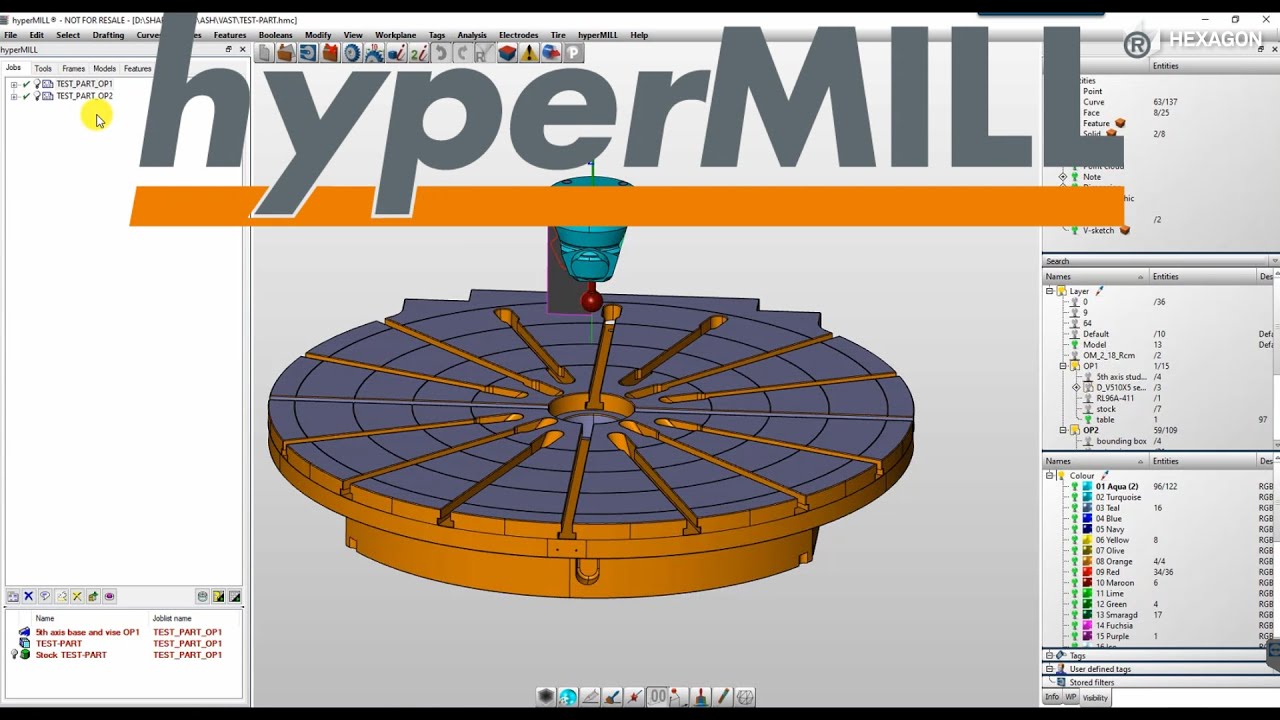Expand the TEST_PART_OP2 joblist tree node
Image resolution: width=1280 pixels, height=720 pixels.
(14, 96)
